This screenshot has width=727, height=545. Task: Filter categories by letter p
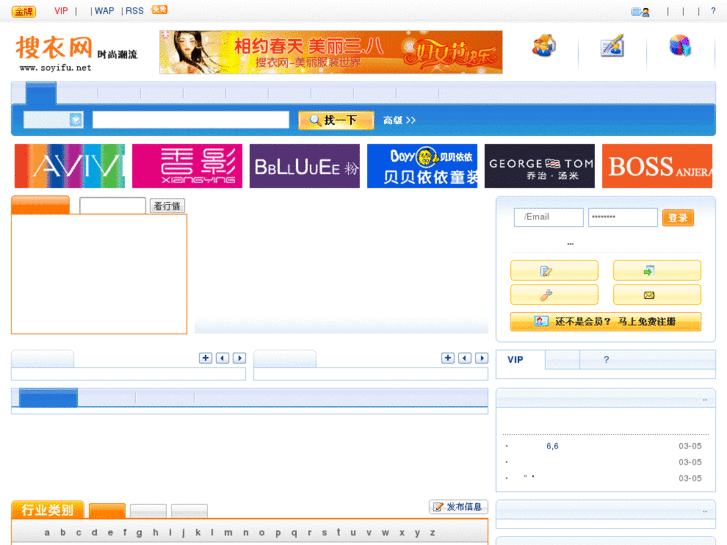tap(278, 532)
